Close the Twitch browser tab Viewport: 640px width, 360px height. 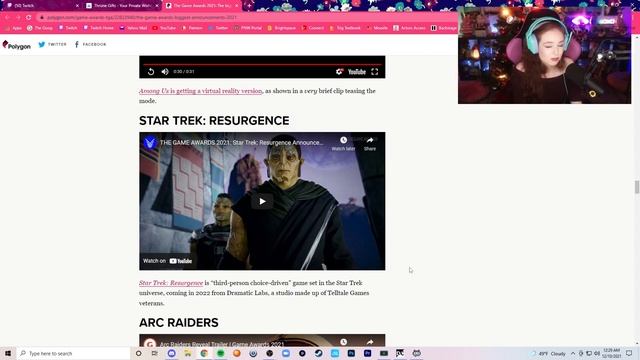point(77,6)
